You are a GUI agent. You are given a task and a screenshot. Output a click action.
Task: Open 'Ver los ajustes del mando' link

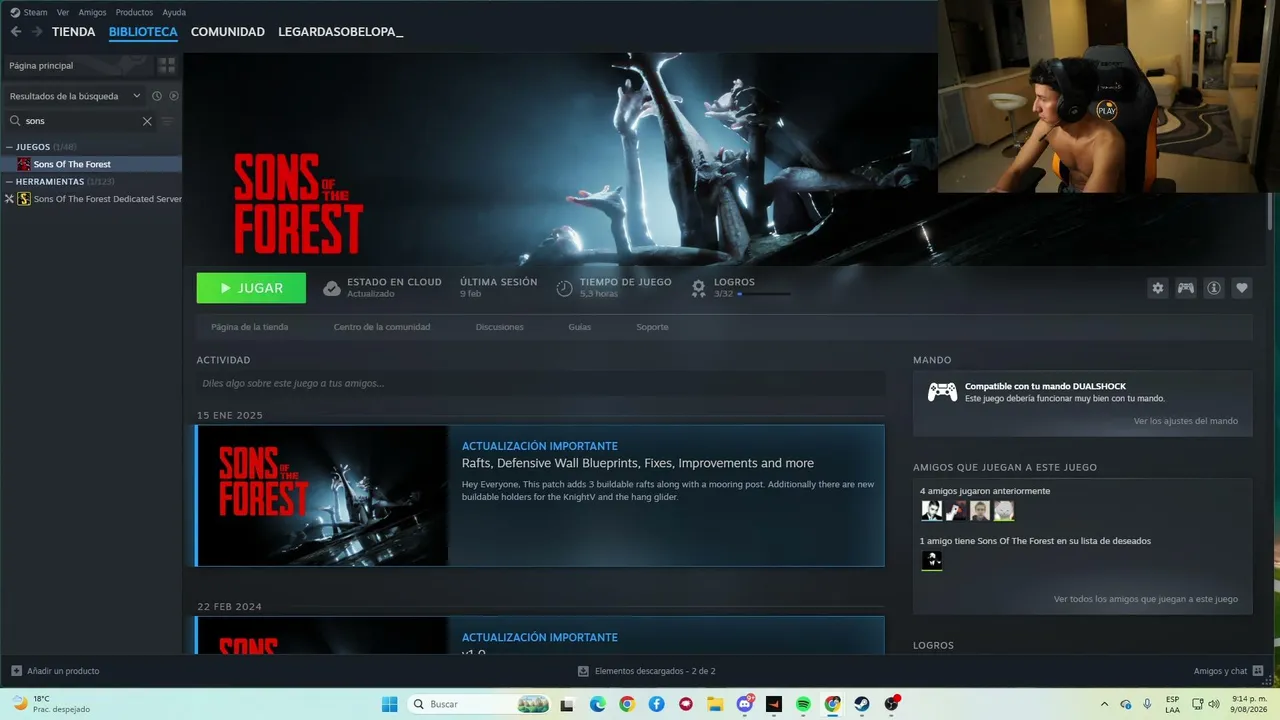point(1186,421)
